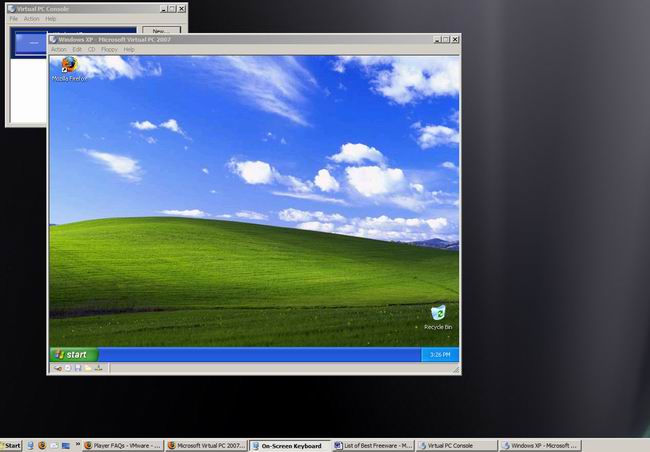Switch to List of Best Freeware taskbar item
The height and width of the screenshot is (452, 650).
[374, 446]
